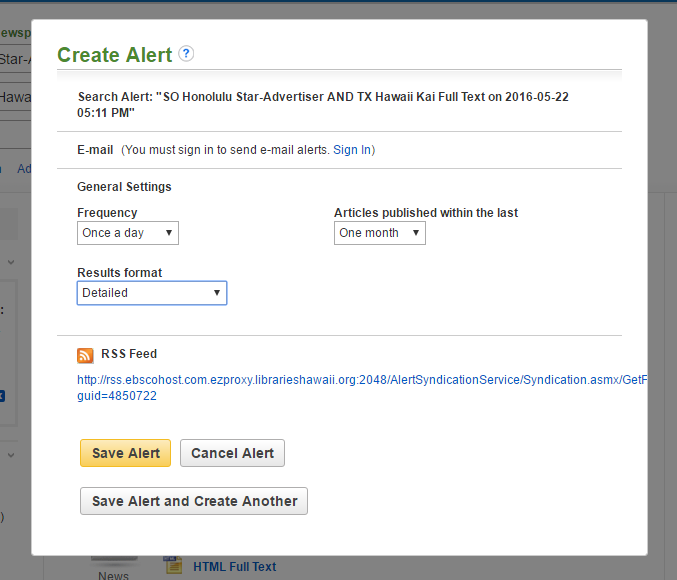Click the Create Alert heading
Image resolution: width=677 pixels, height=580 pixels.
115,55
